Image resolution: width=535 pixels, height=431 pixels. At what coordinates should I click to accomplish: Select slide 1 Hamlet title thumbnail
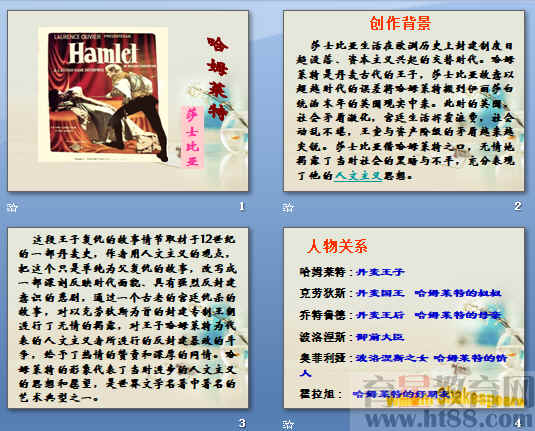(128, 101)
